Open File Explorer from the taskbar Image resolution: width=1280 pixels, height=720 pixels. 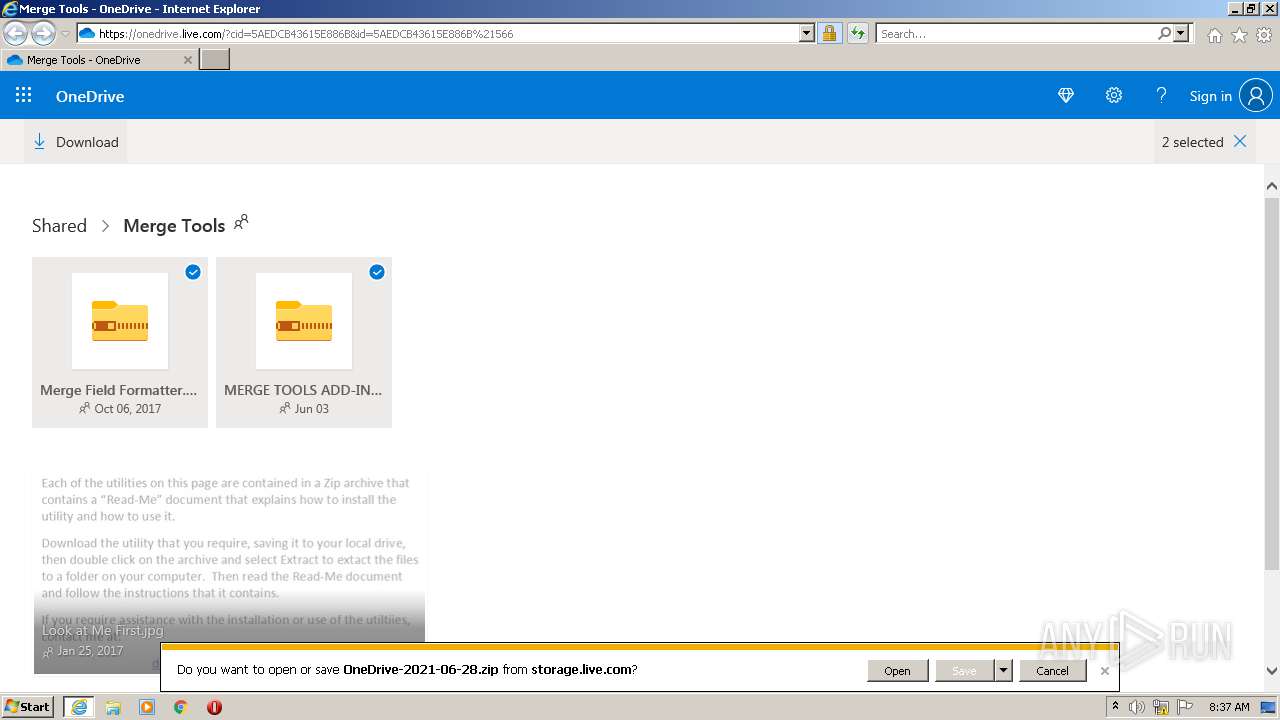point(113,707)
